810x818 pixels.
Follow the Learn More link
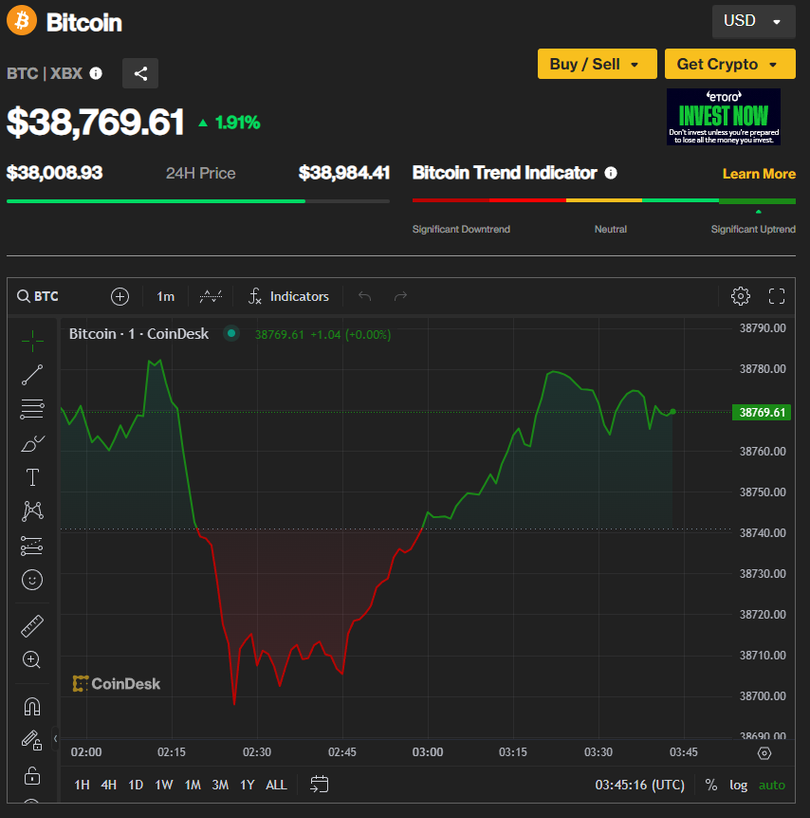click(x=759, y=174)
